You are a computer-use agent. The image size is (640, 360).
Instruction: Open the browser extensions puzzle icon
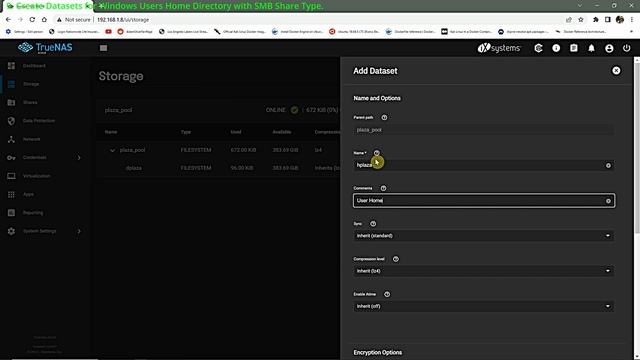click(x=596, y=20)
